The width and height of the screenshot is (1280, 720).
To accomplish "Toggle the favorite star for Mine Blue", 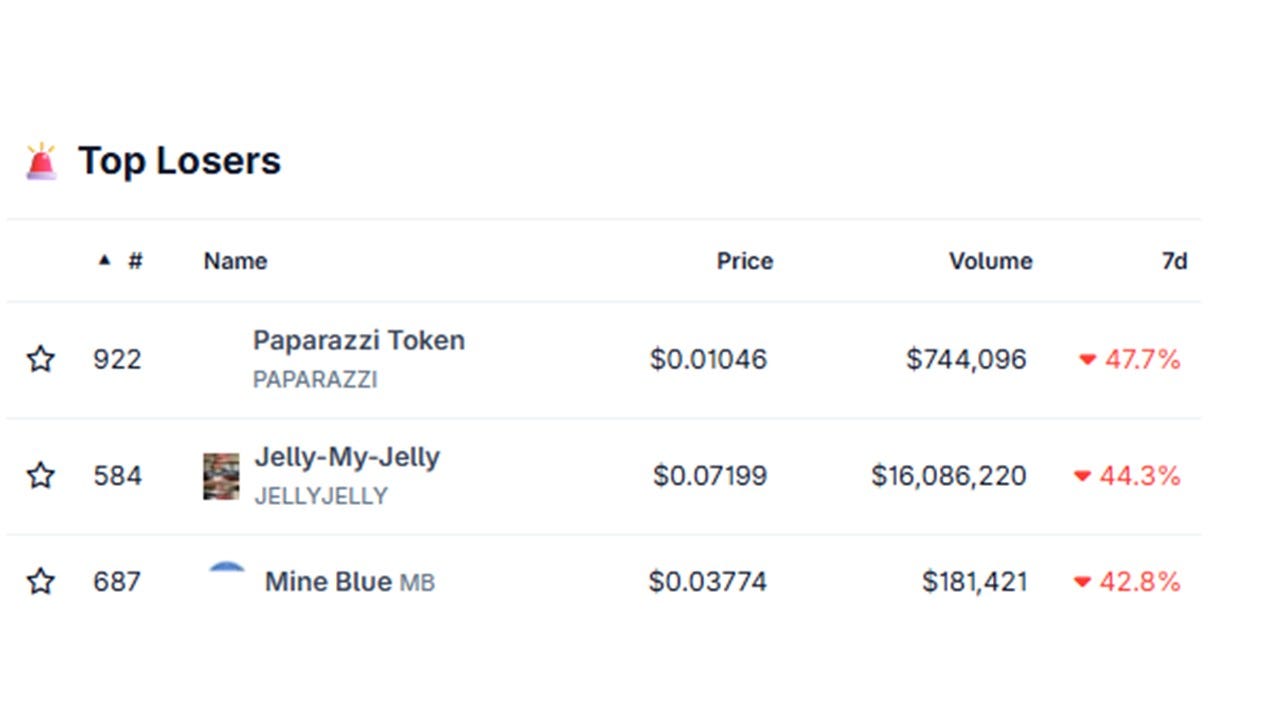I will (x=40, y=581).
